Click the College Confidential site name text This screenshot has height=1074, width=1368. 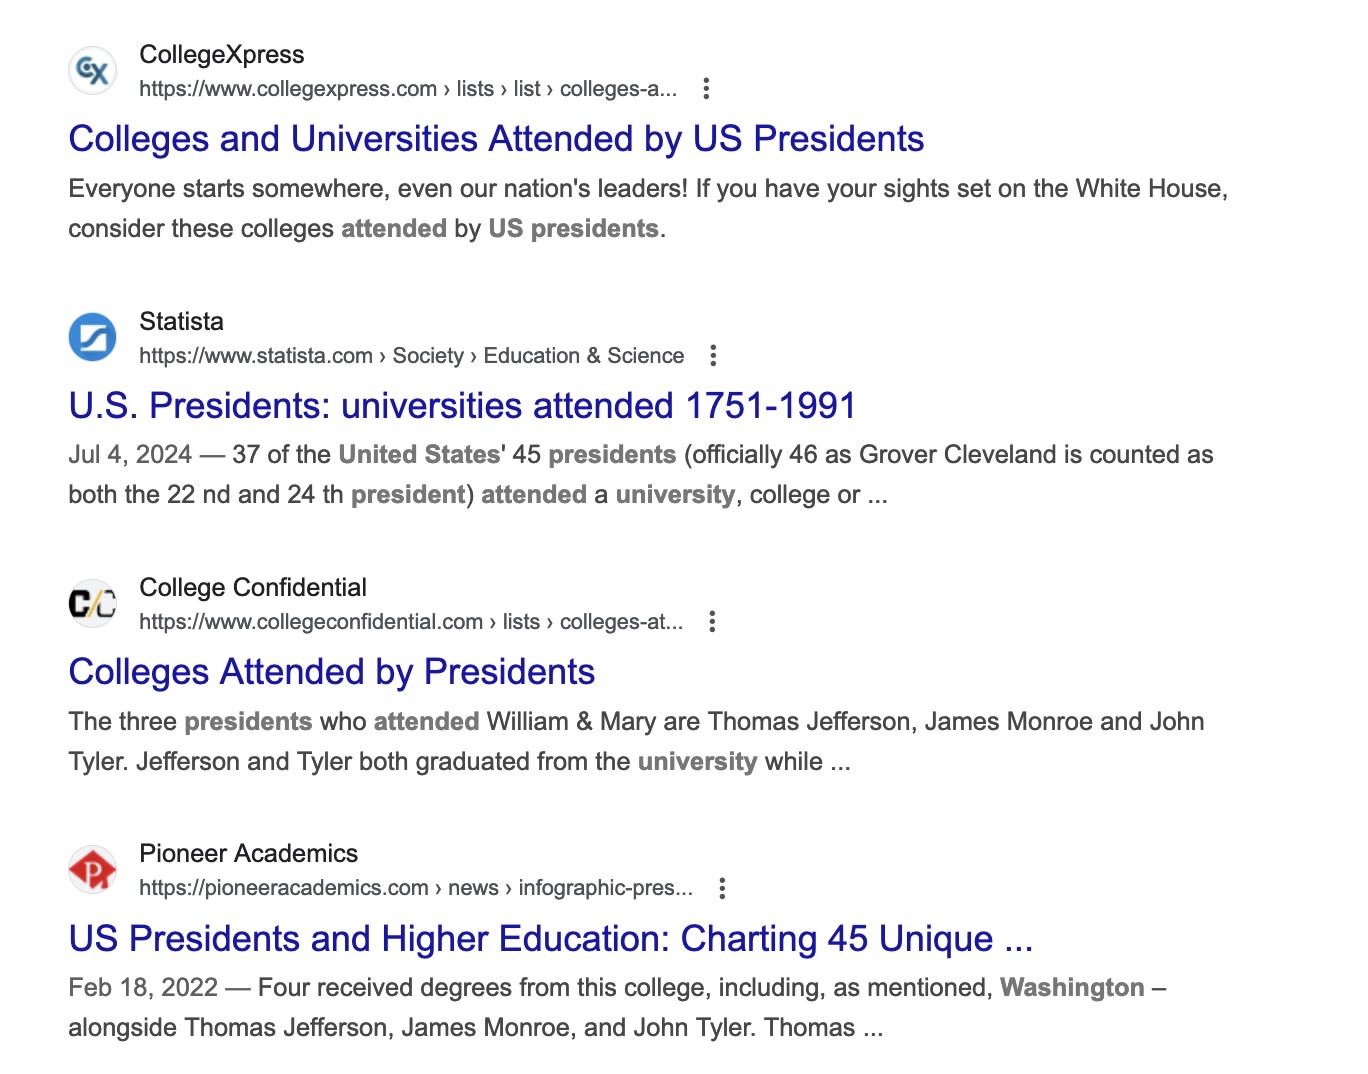tap(252, 588)
